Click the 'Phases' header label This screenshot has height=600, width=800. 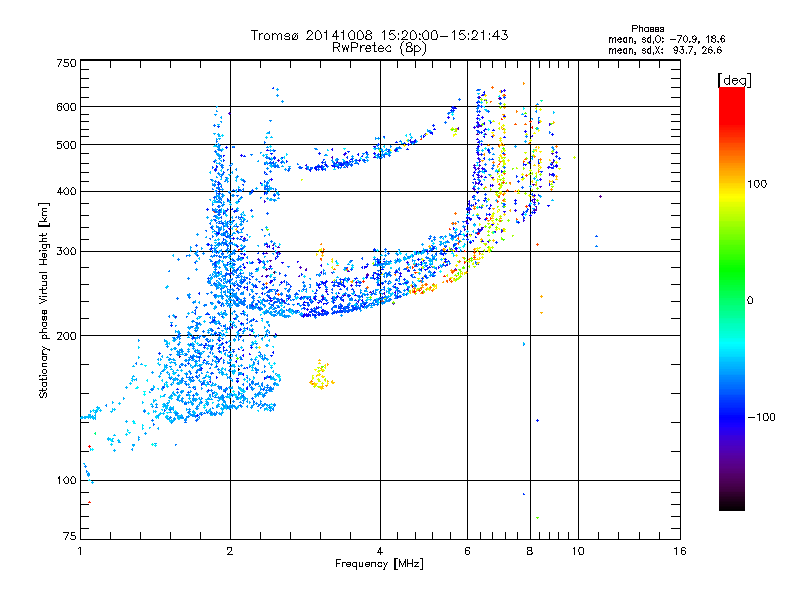[x=647, y=29]
